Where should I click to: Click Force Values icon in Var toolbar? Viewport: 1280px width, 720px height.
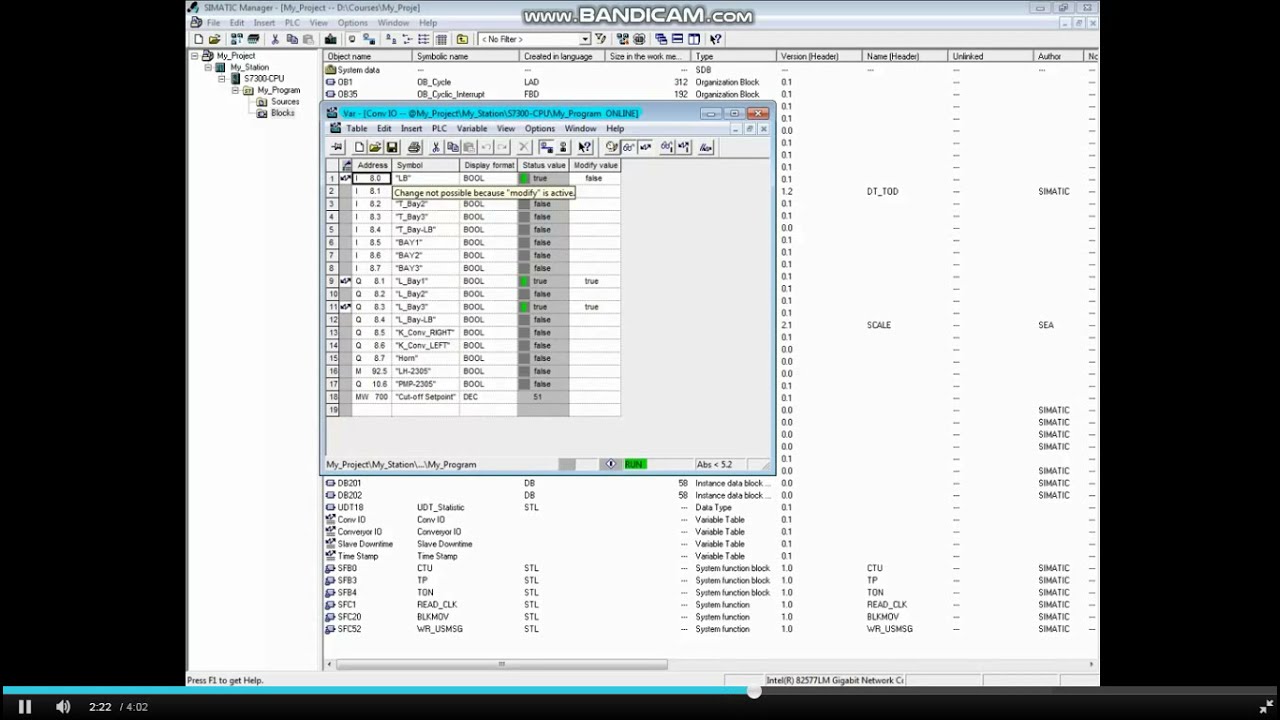(x=705, y=147)
